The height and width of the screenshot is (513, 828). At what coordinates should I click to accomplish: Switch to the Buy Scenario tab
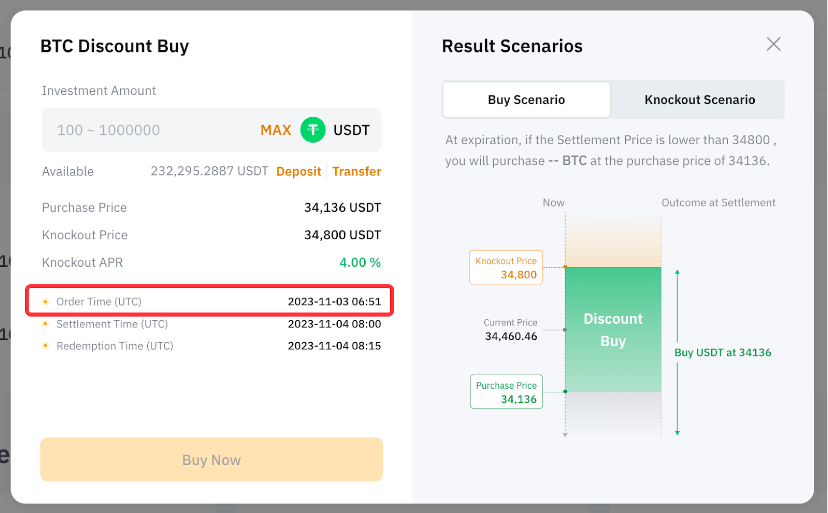tap(526, 100)
